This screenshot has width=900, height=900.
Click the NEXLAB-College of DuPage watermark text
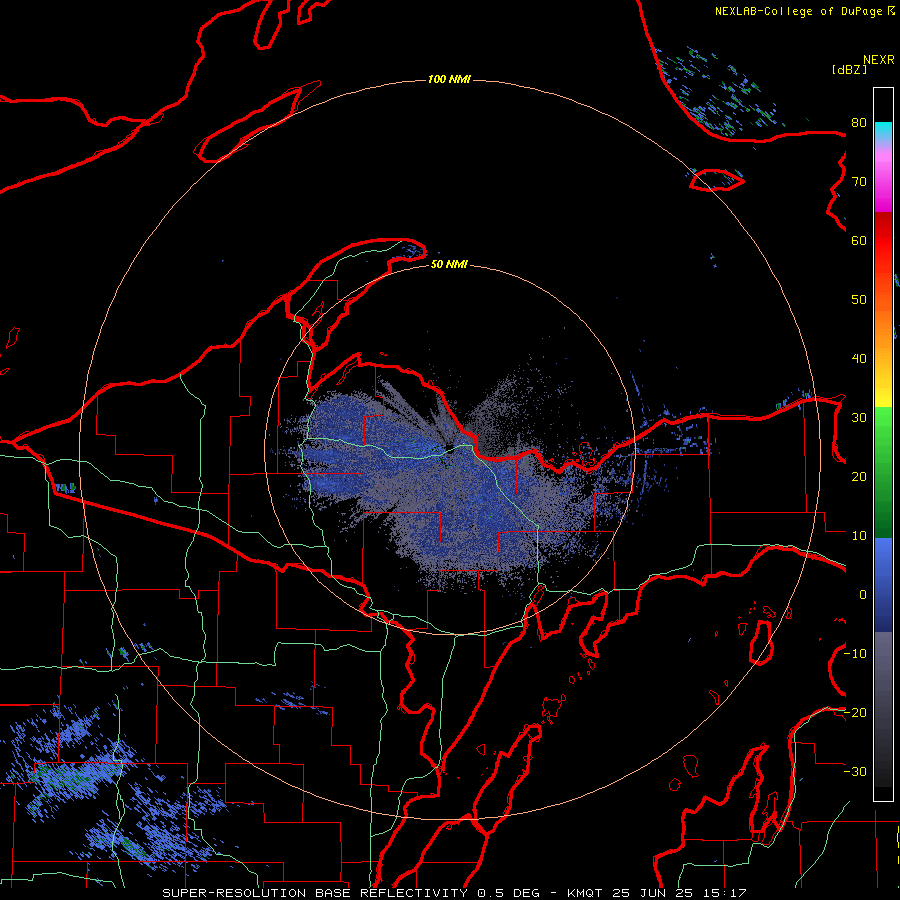pyautogui.click(x=798, y=11)
